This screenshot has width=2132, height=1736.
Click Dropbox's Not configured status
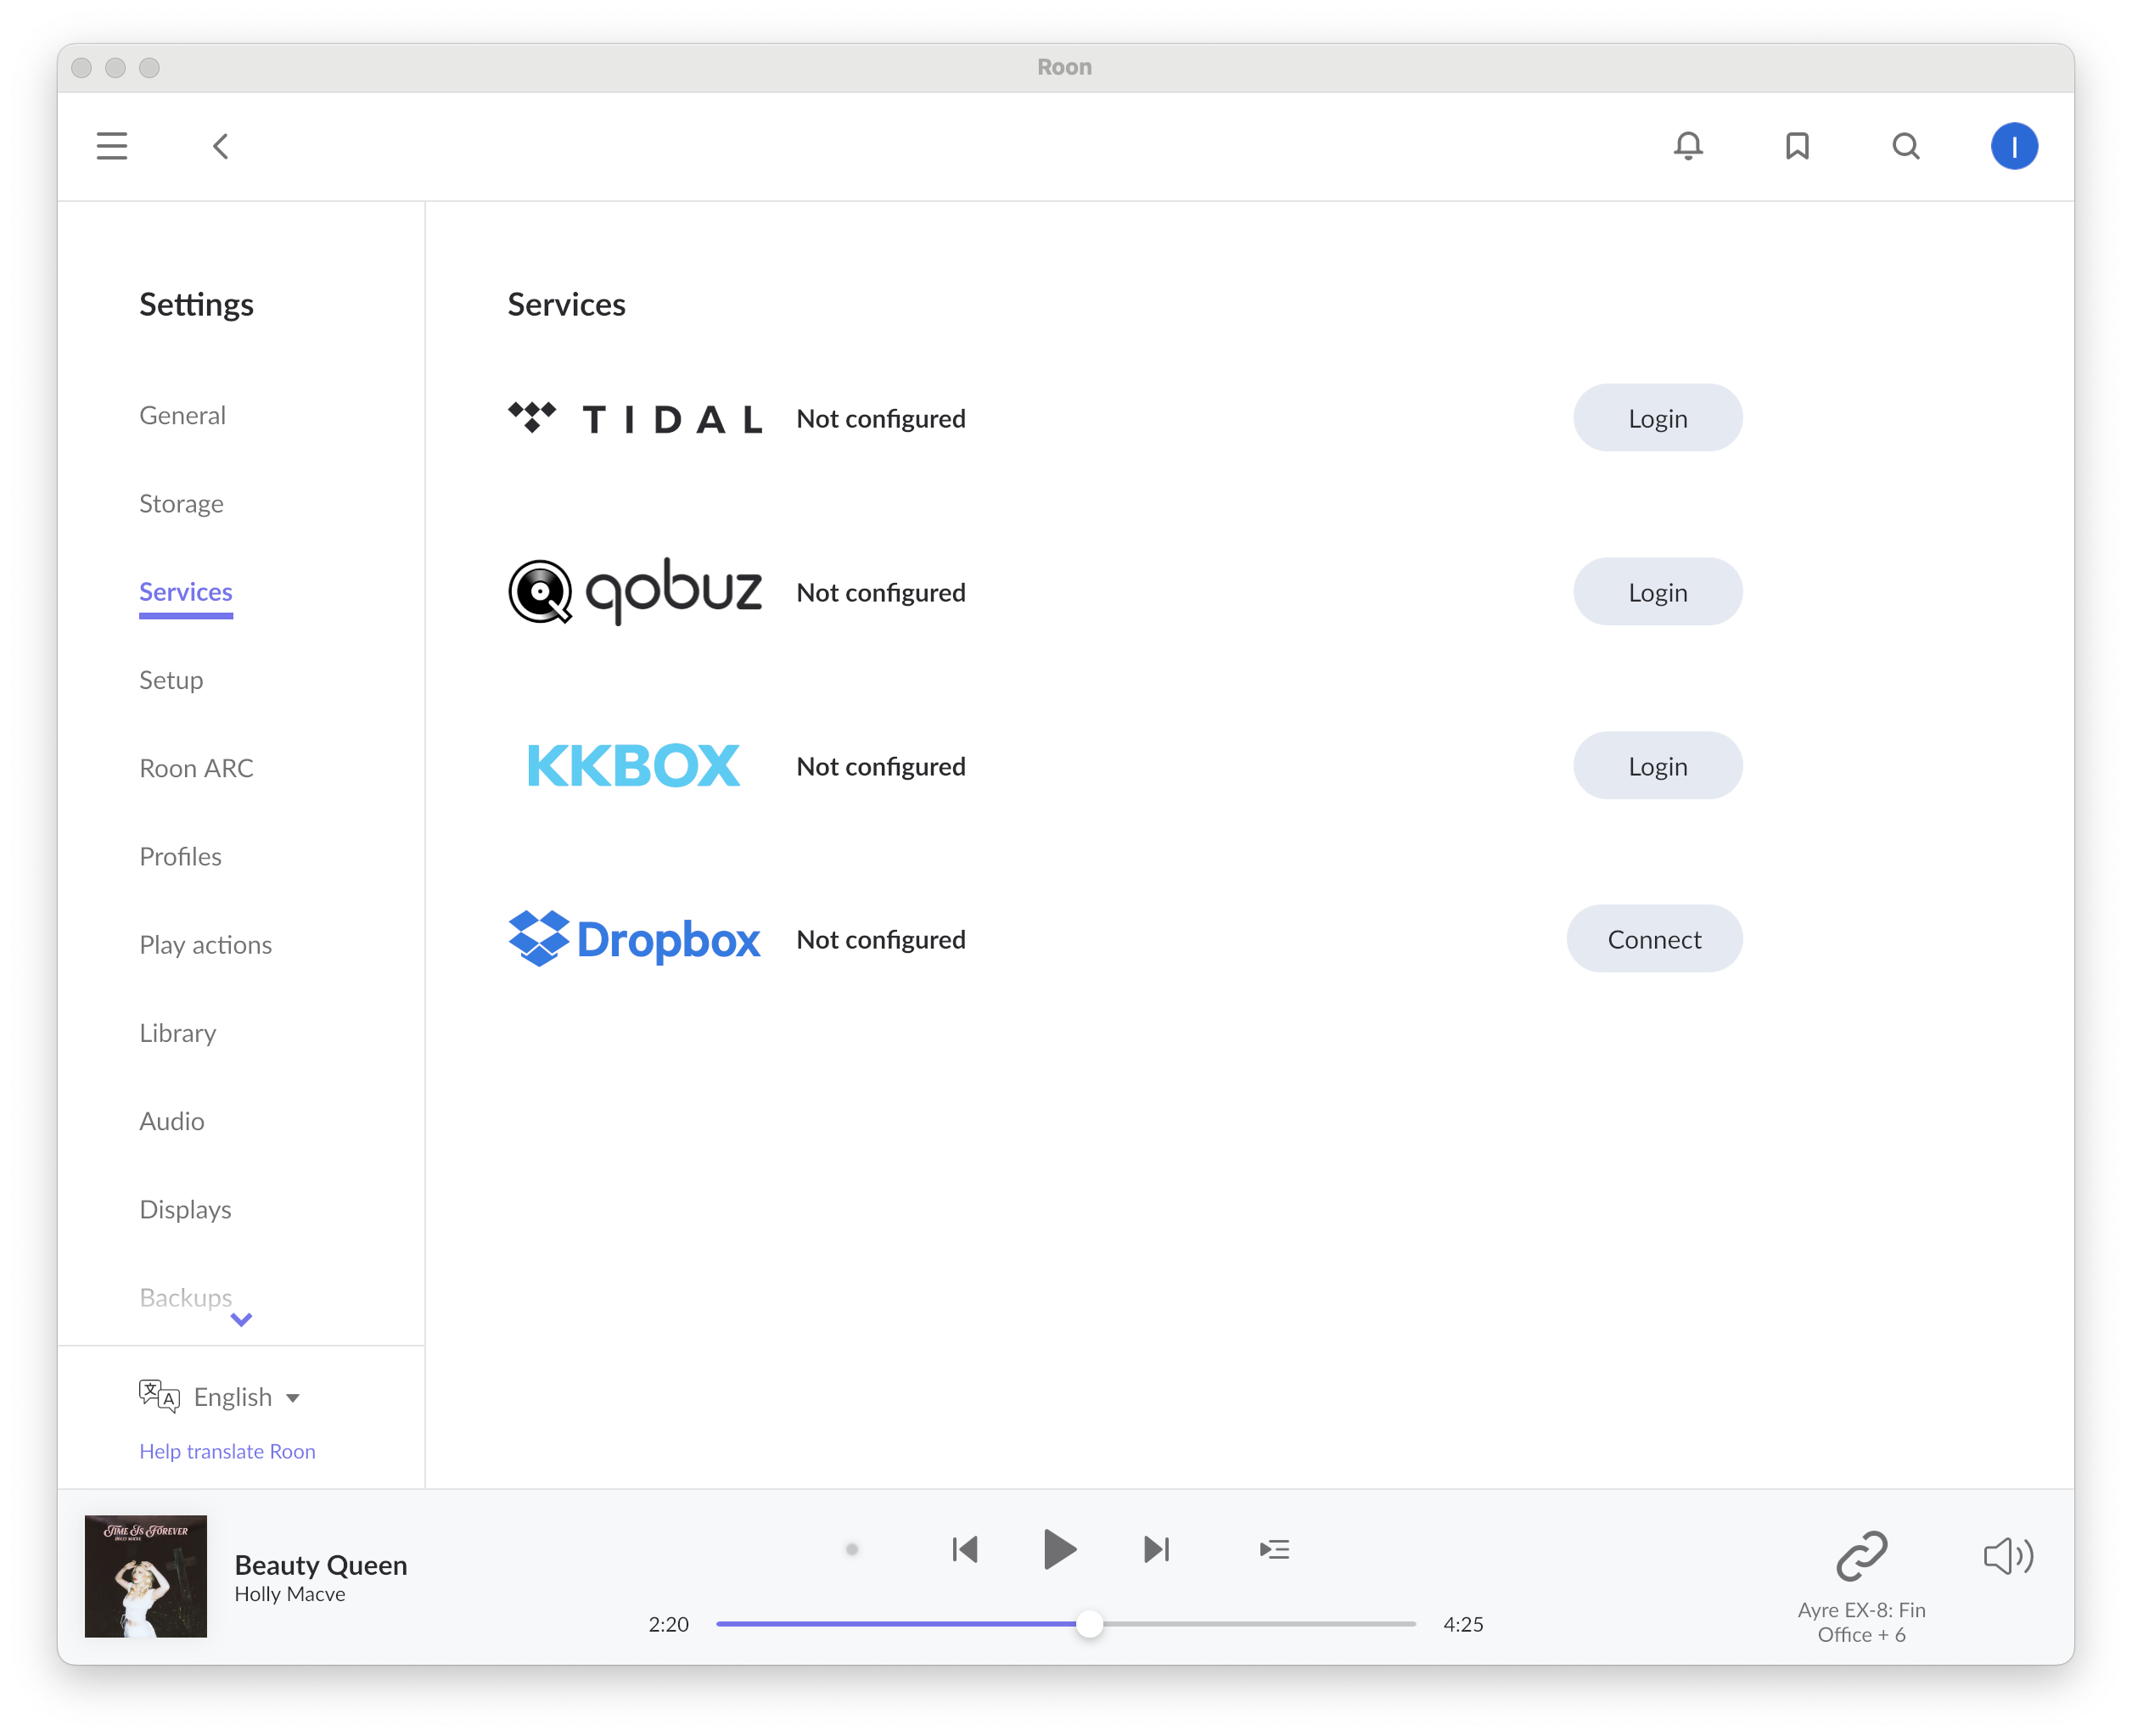pos(881,939)
